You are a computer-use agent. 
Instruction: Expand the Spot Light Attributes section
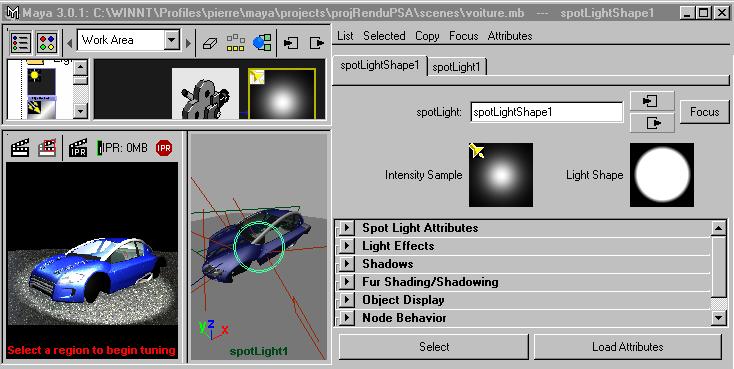346,228
